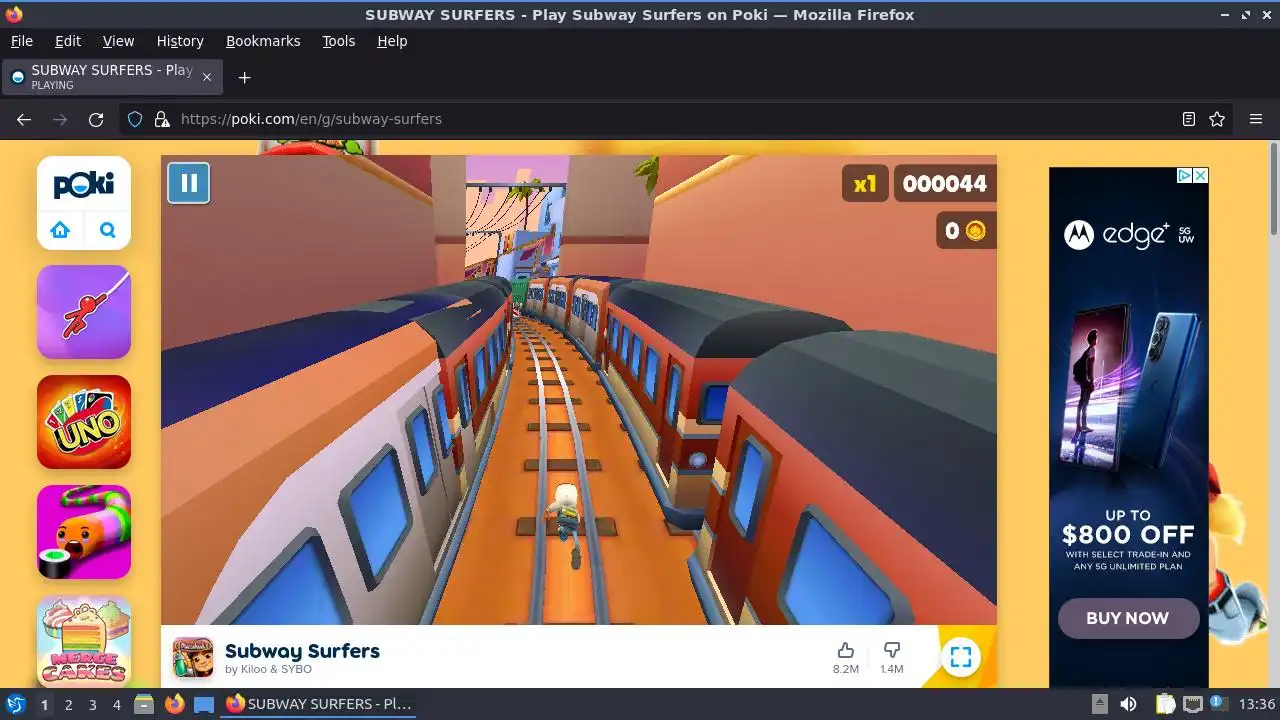Screen dimensions: 1280x720
Task: Open the Merge Cakes game thumbnail
Action: 84,641
